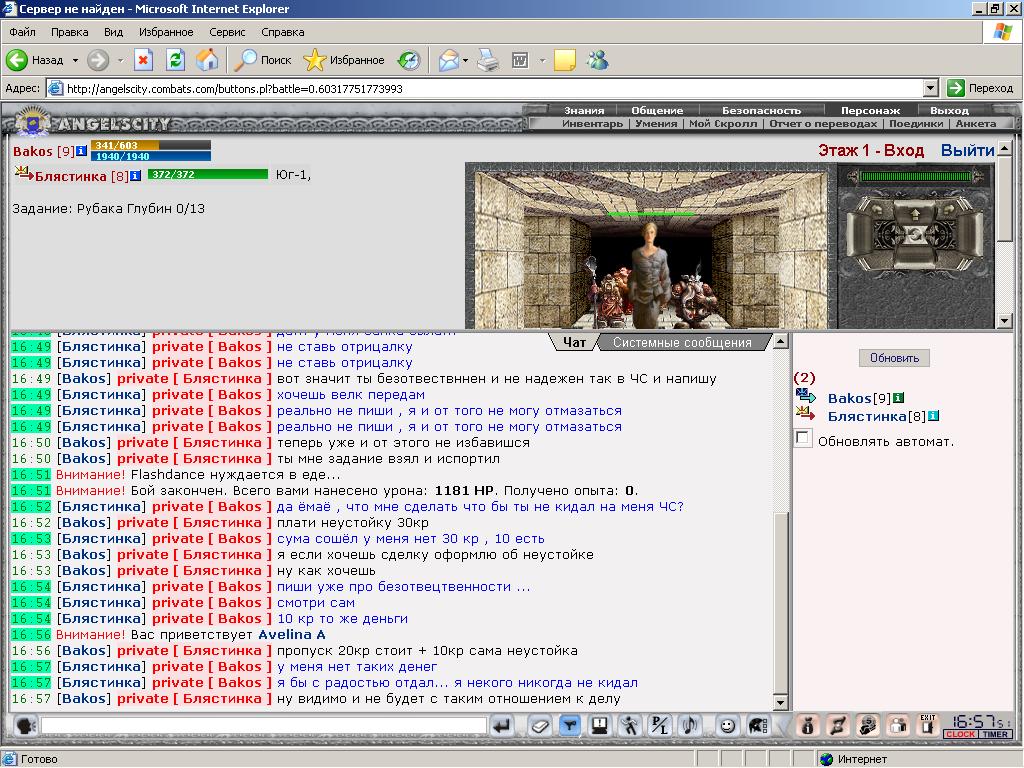Toggle the Обновлять автомат. checkbox
This screenshot has height=768, width=1024.
803,438
